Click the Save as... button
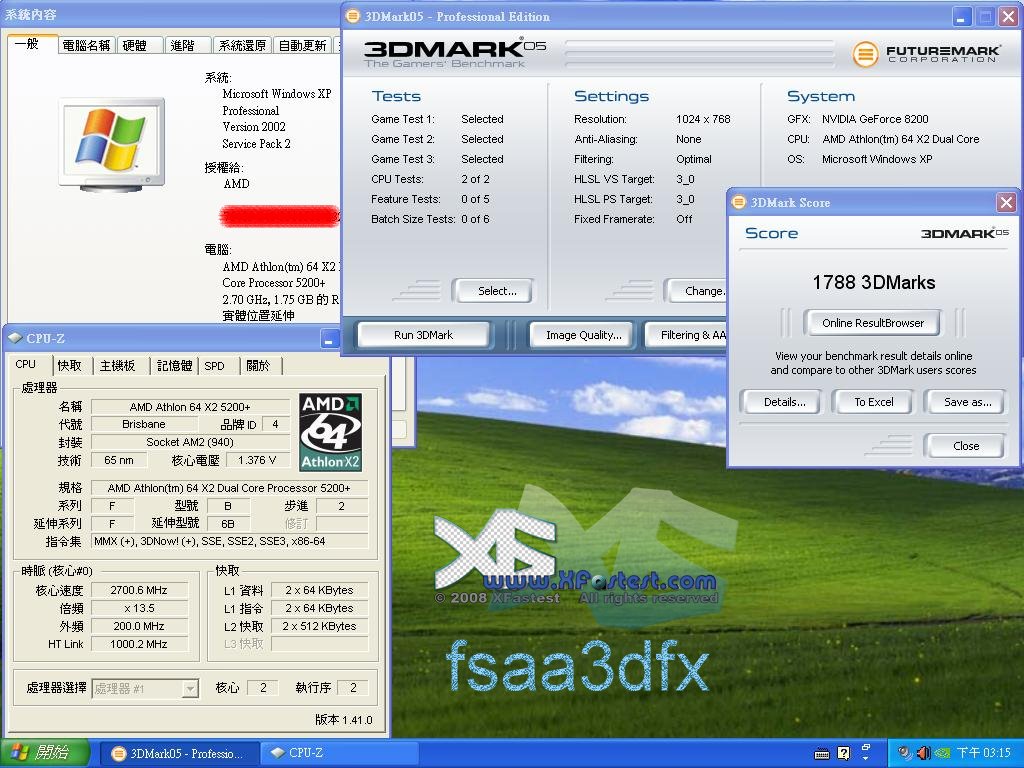Image resolution: width=1024 pixels, height=768 pixels. click(967, 402)
